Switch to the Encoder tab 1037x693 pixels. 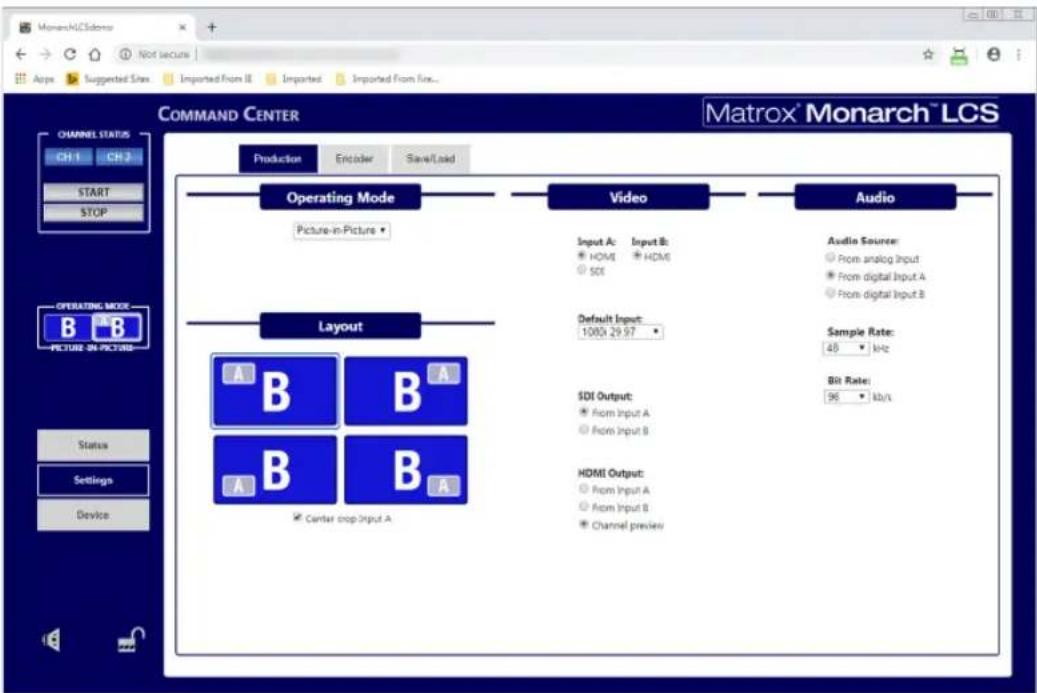[354, 159]
